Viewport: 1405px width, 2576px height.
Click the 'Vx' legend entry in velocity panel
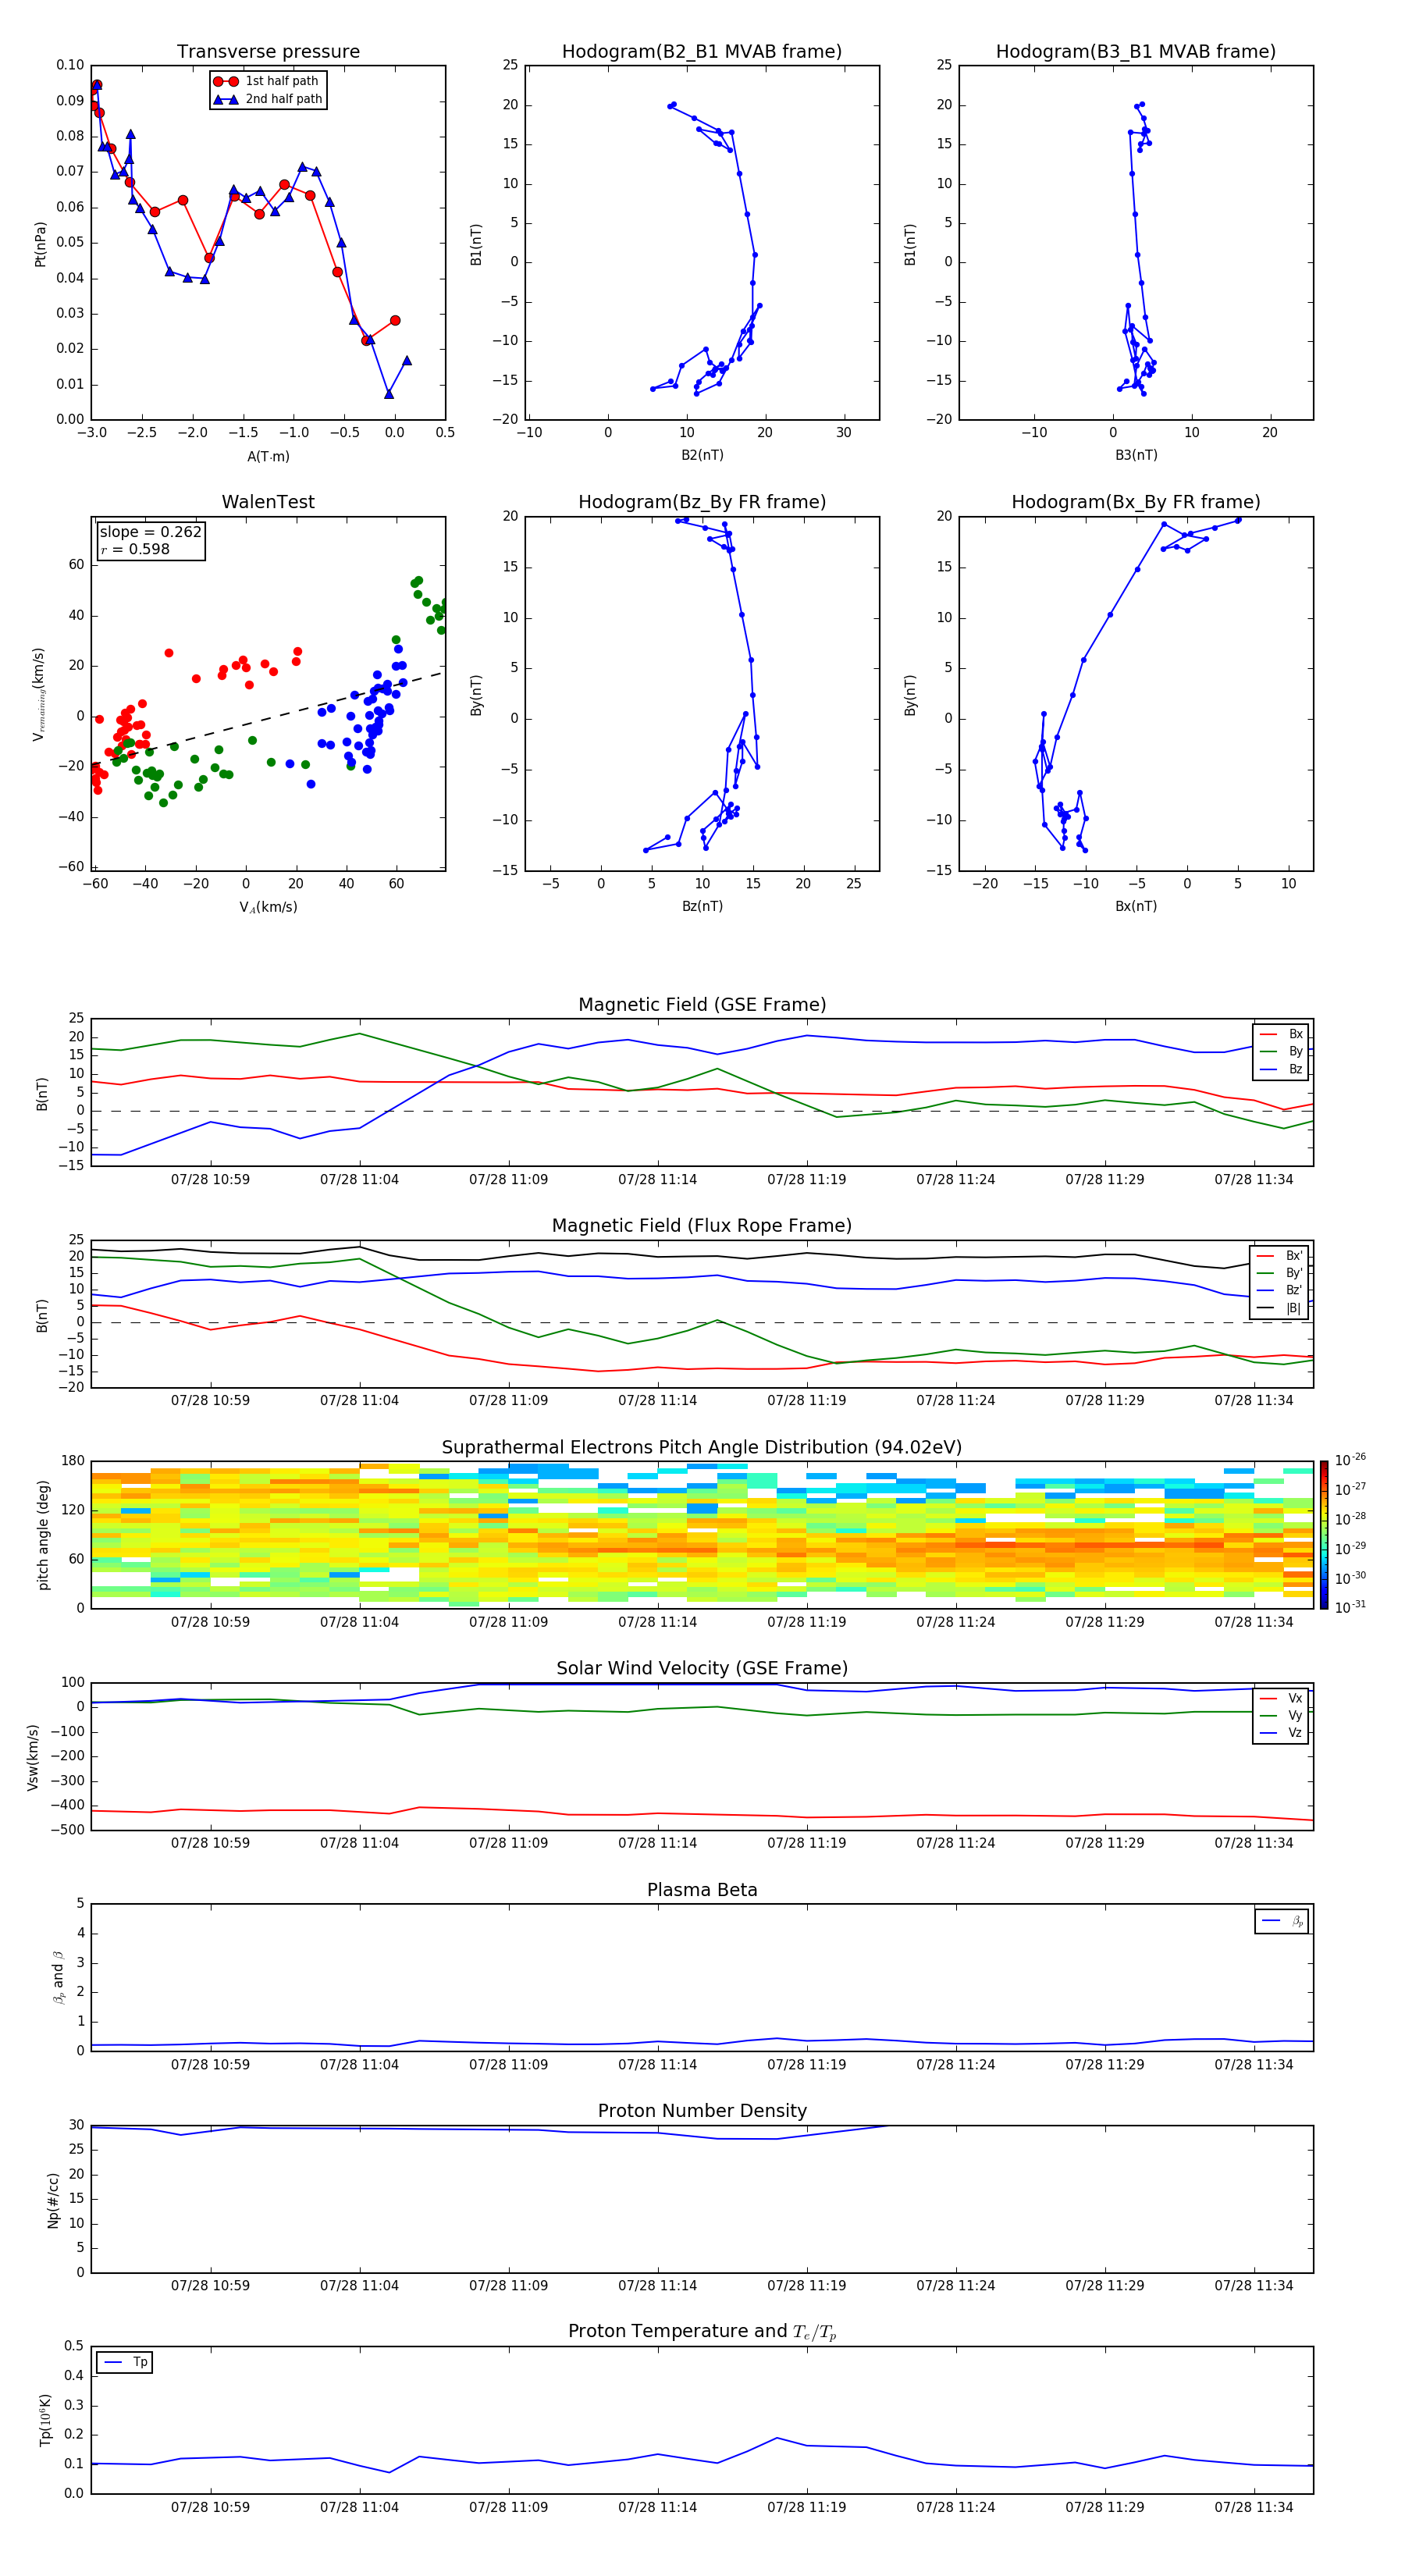1281,1698
